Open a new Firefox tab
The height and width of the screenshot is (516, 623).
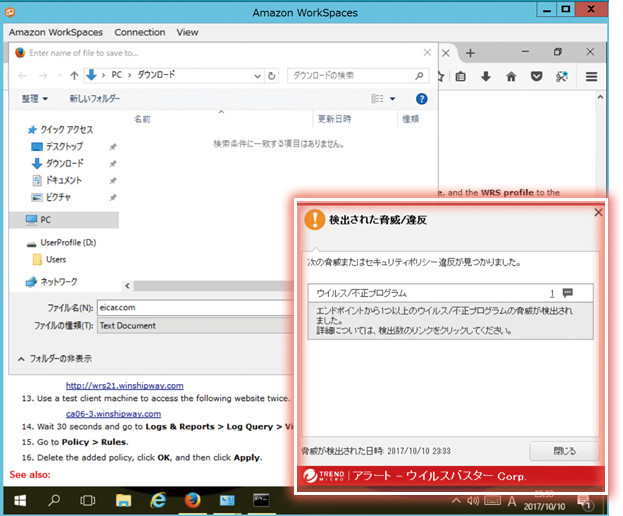click(470, 53)
